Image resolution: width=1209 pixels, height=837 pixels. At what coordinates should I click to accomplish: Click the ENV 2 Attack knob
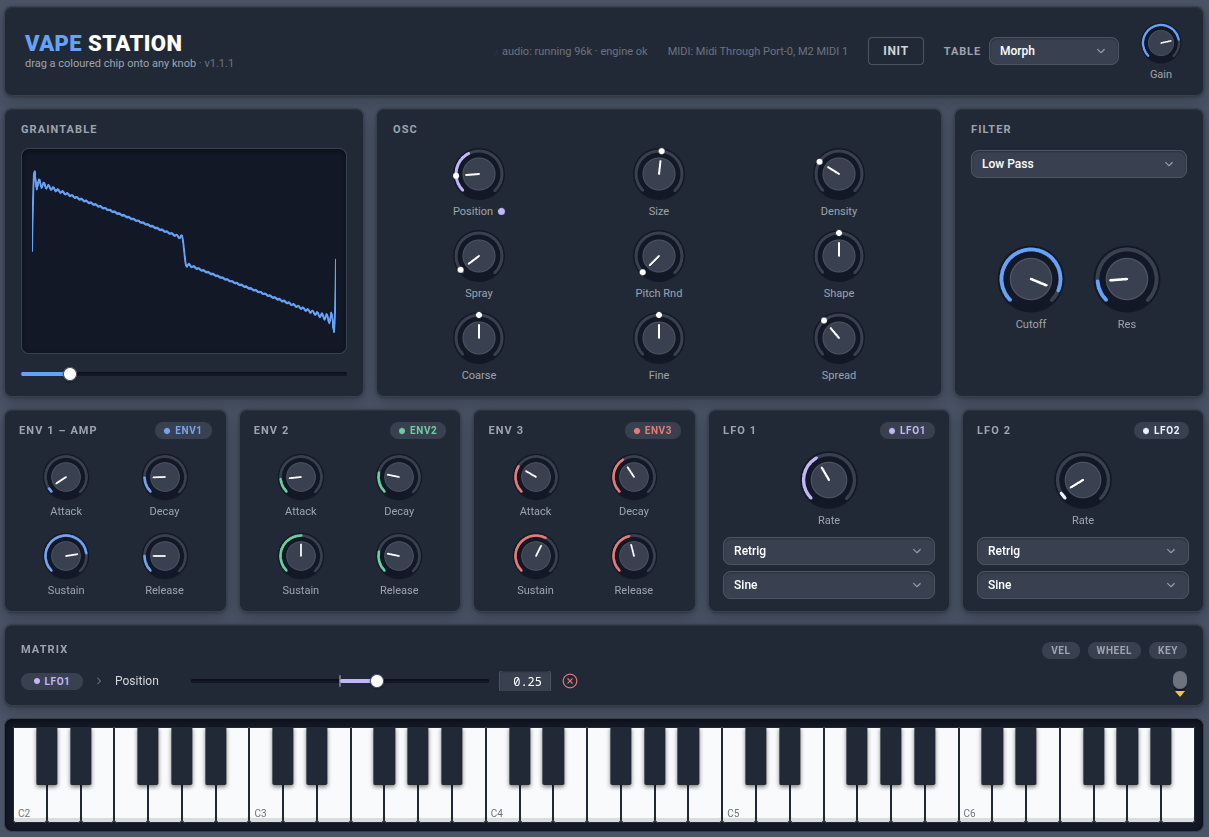tap(301, 478)
